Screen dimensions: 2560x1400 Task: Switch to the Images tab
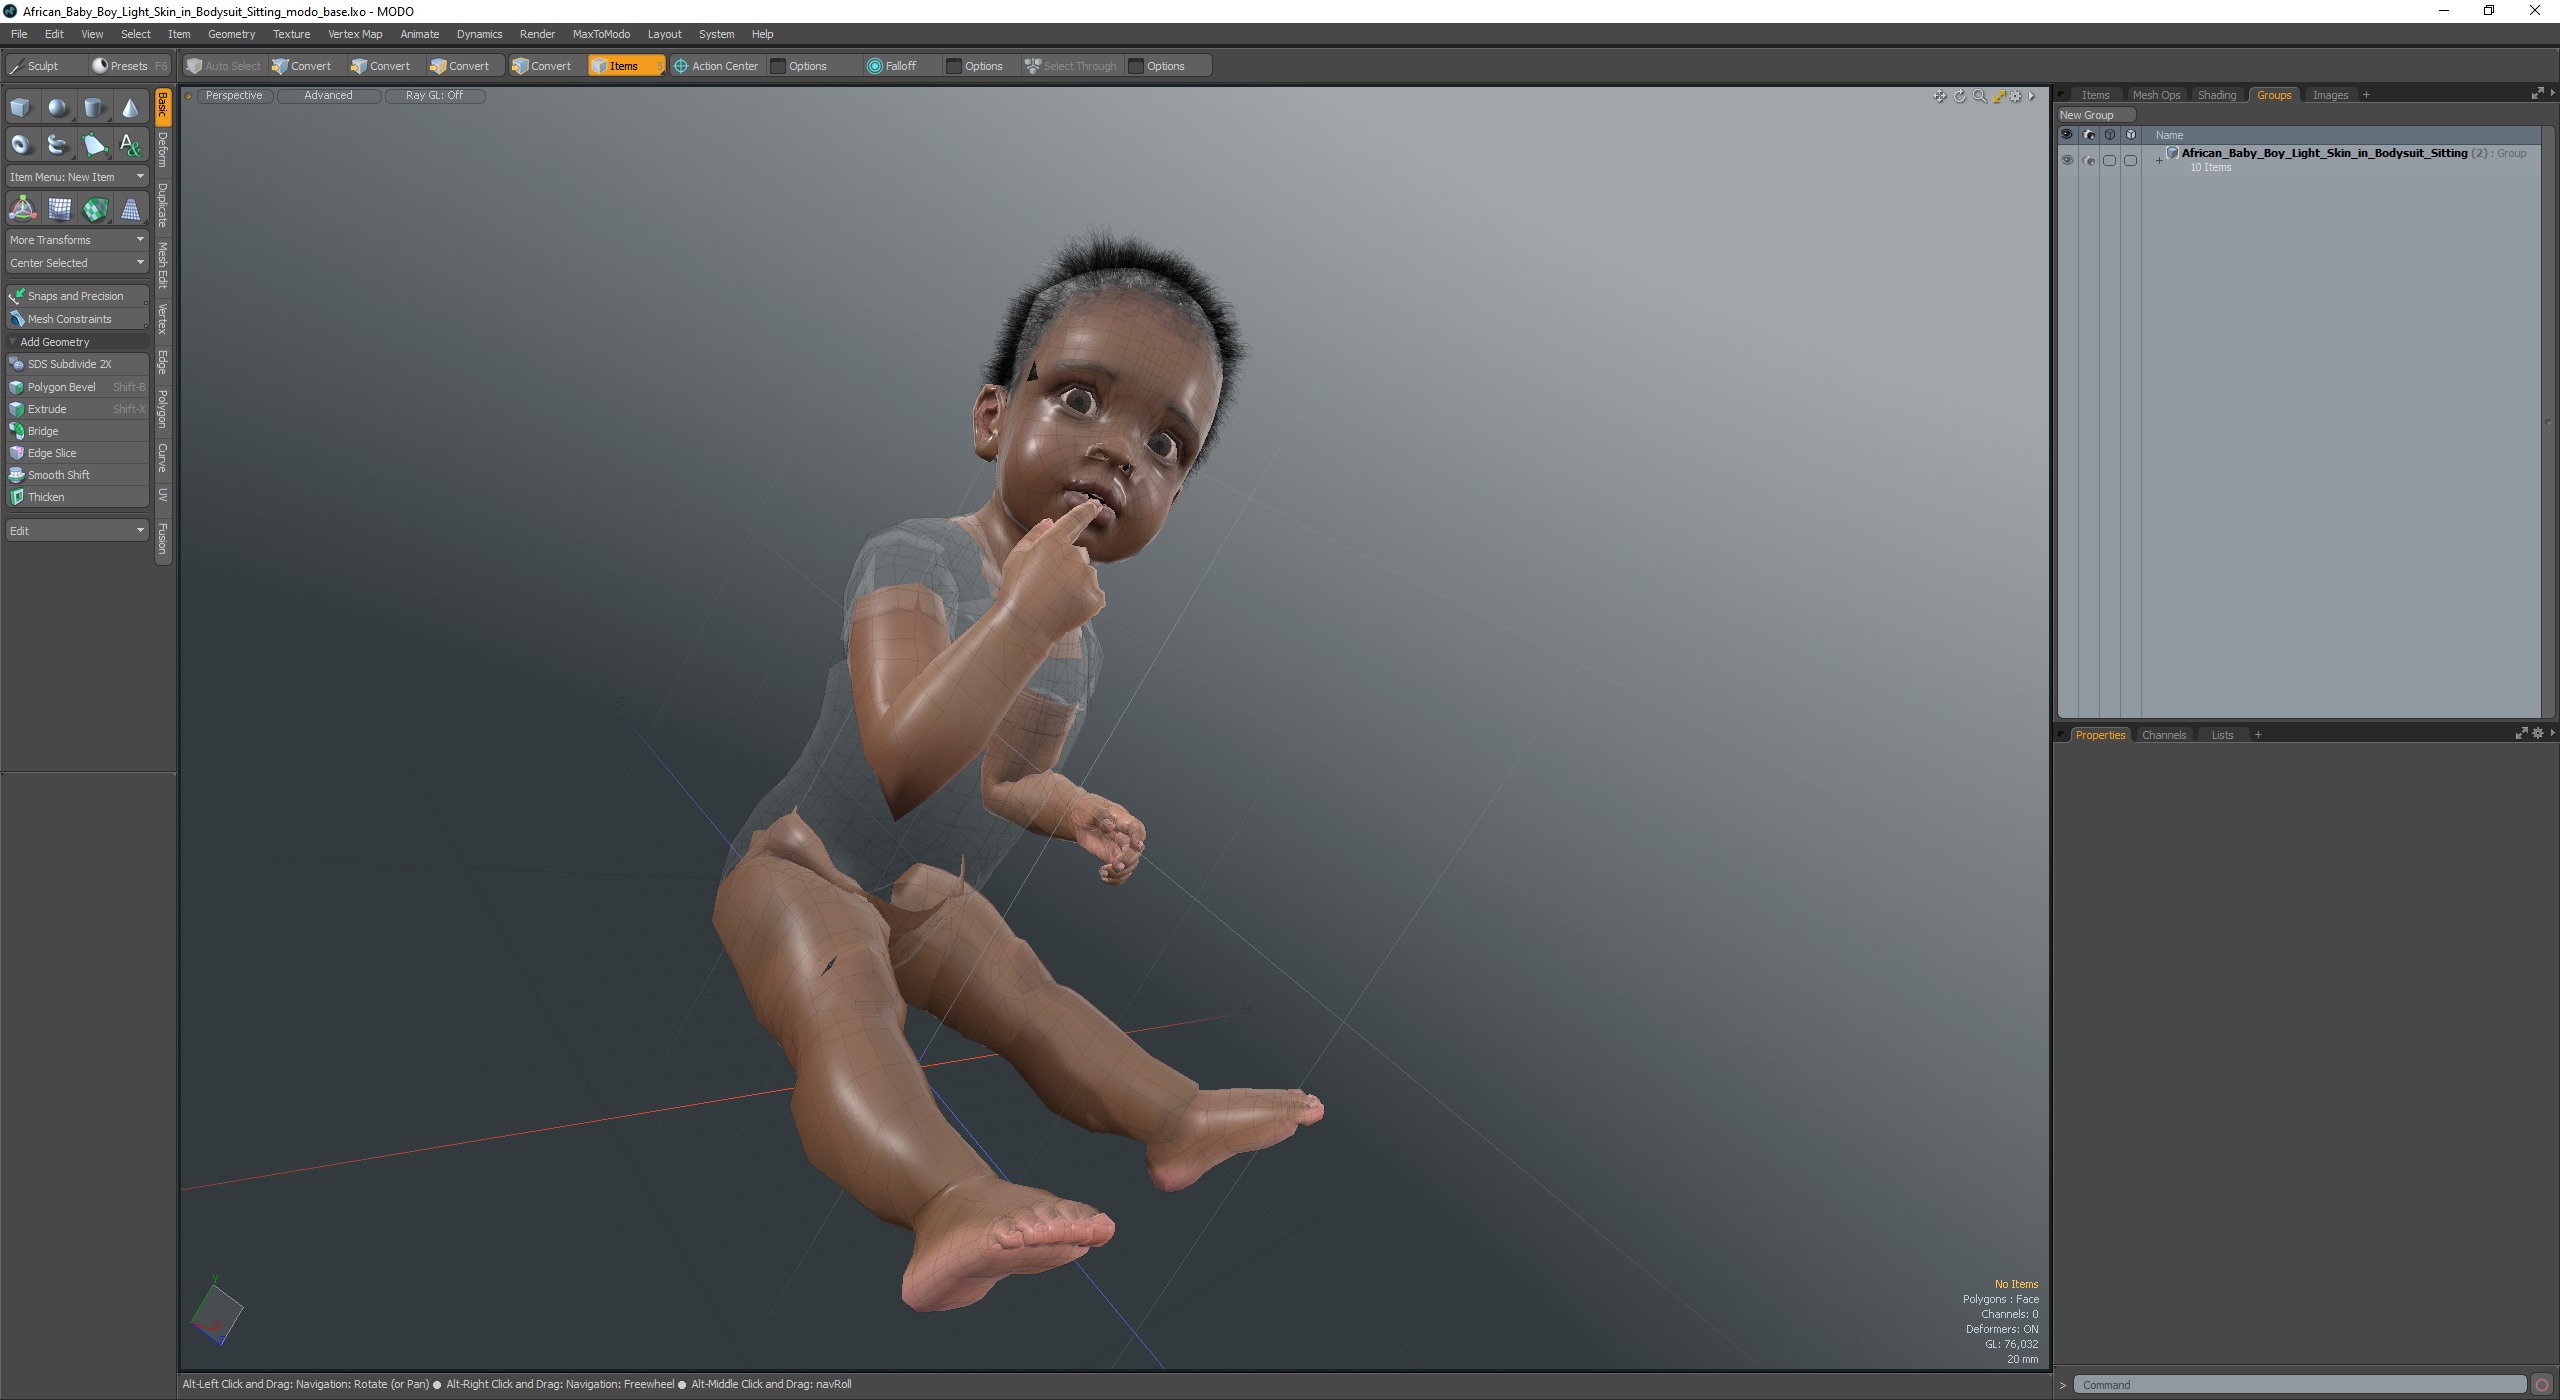(x=2330, y=95)
